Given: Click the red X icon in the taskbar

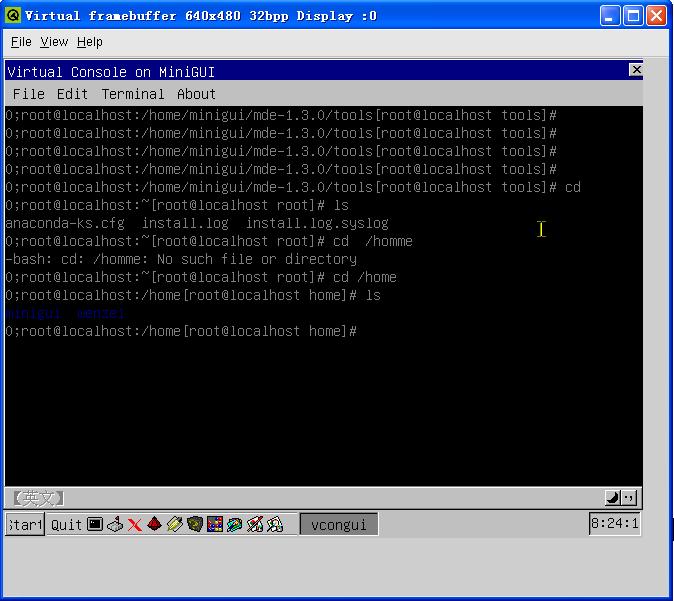Looking at the screenshot, I should click(135, 524).
